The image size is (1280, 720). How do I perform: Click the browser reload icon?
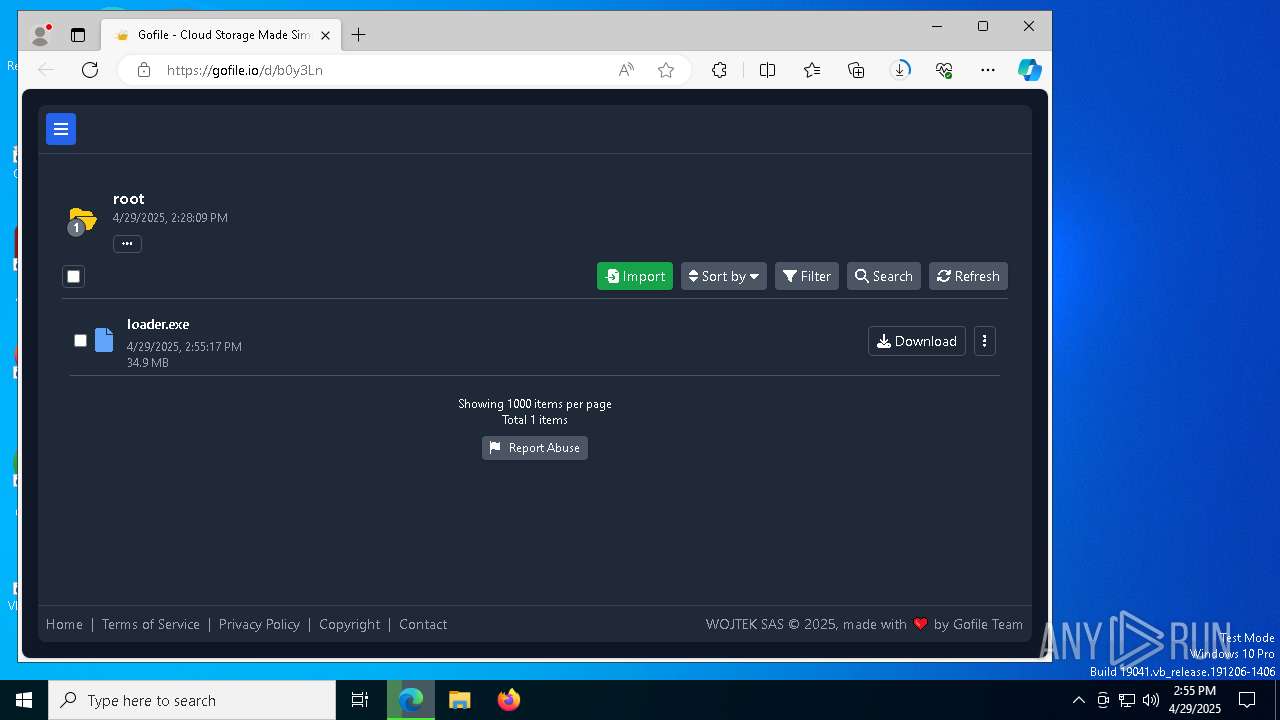coord(90,70)
